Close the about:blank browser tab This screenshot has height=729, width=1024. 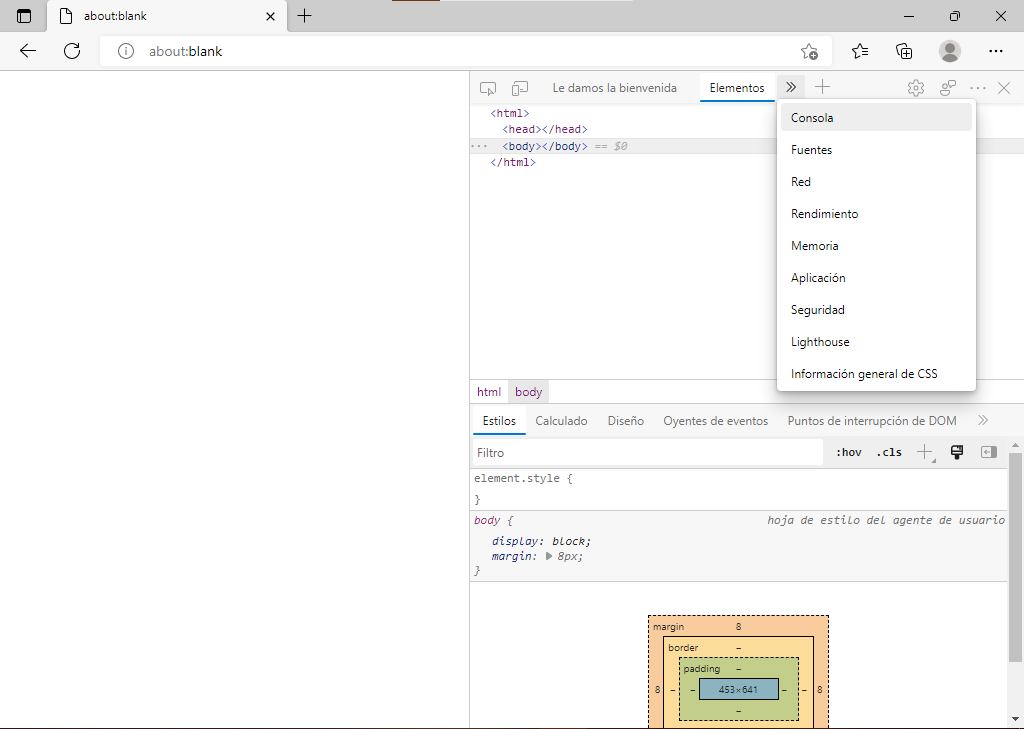point(270,16)
